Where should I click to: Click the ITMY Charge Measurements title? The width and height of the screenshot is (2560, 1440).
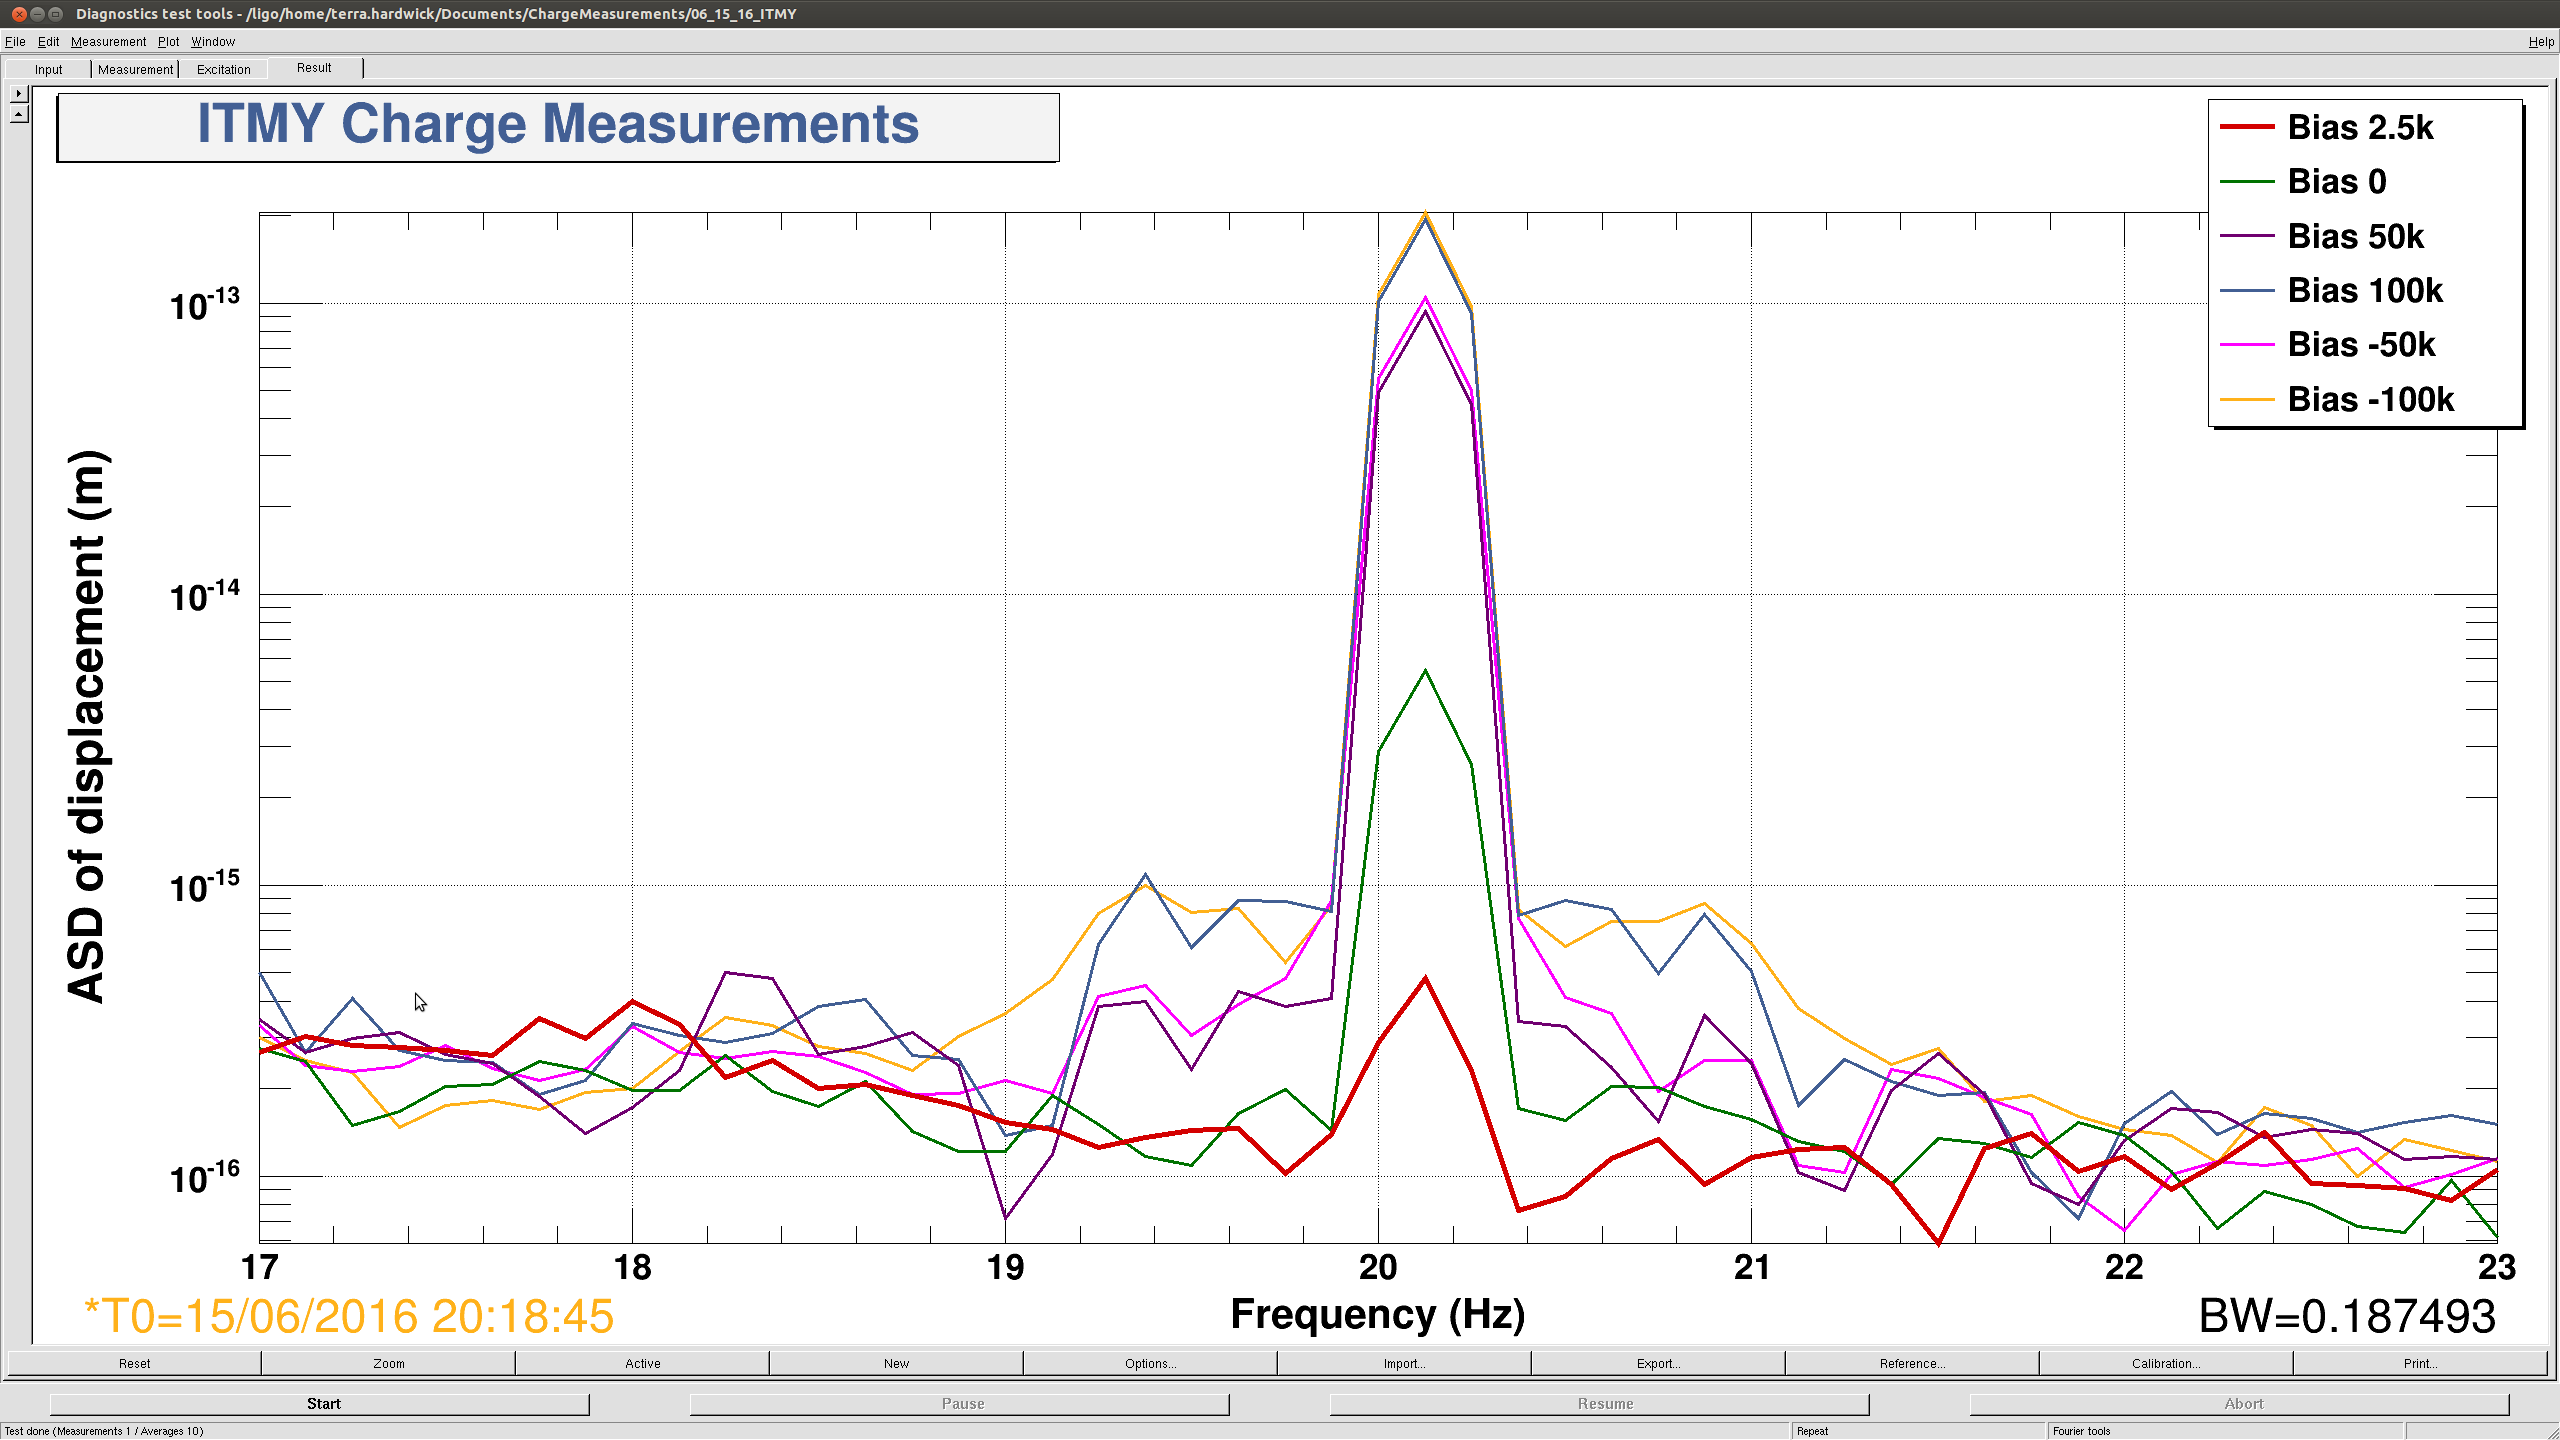(558, 125)
